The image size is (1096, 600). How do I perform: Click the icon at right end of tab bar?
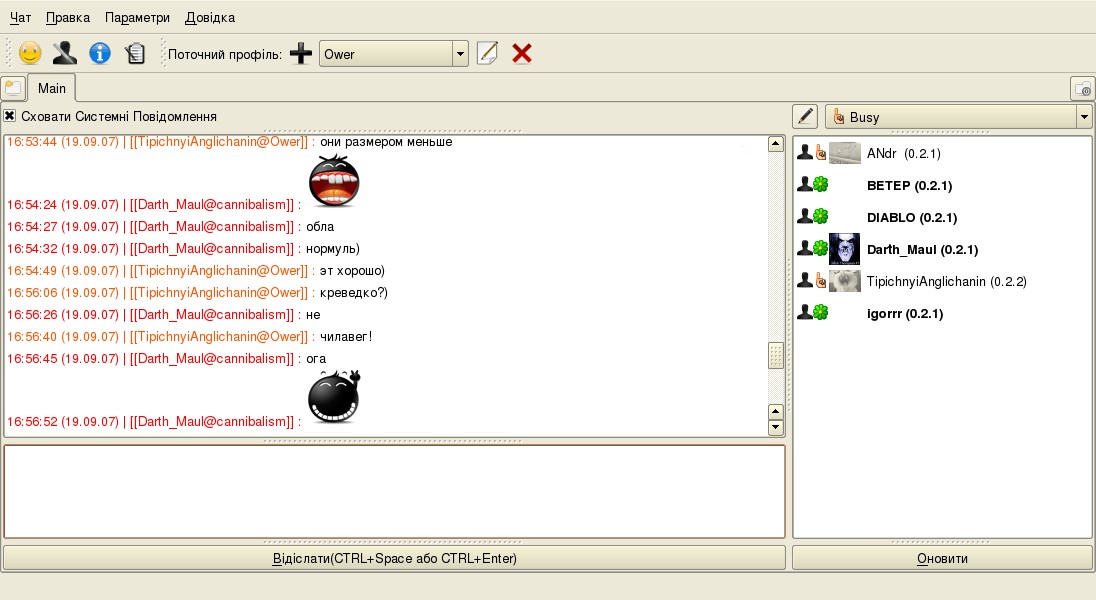pyautogui.click(x=1082, y=88)
